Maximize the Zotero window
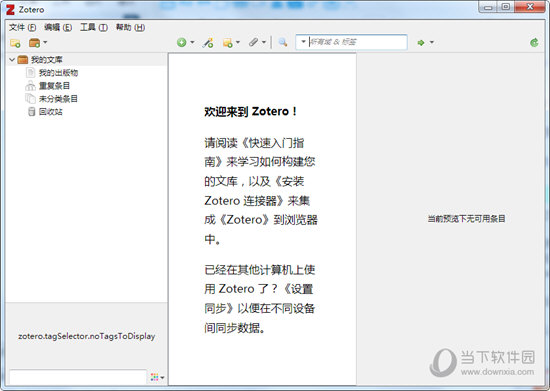Viewport: 550px width, 391px height. pyautogui.click(x=506, y=7)
